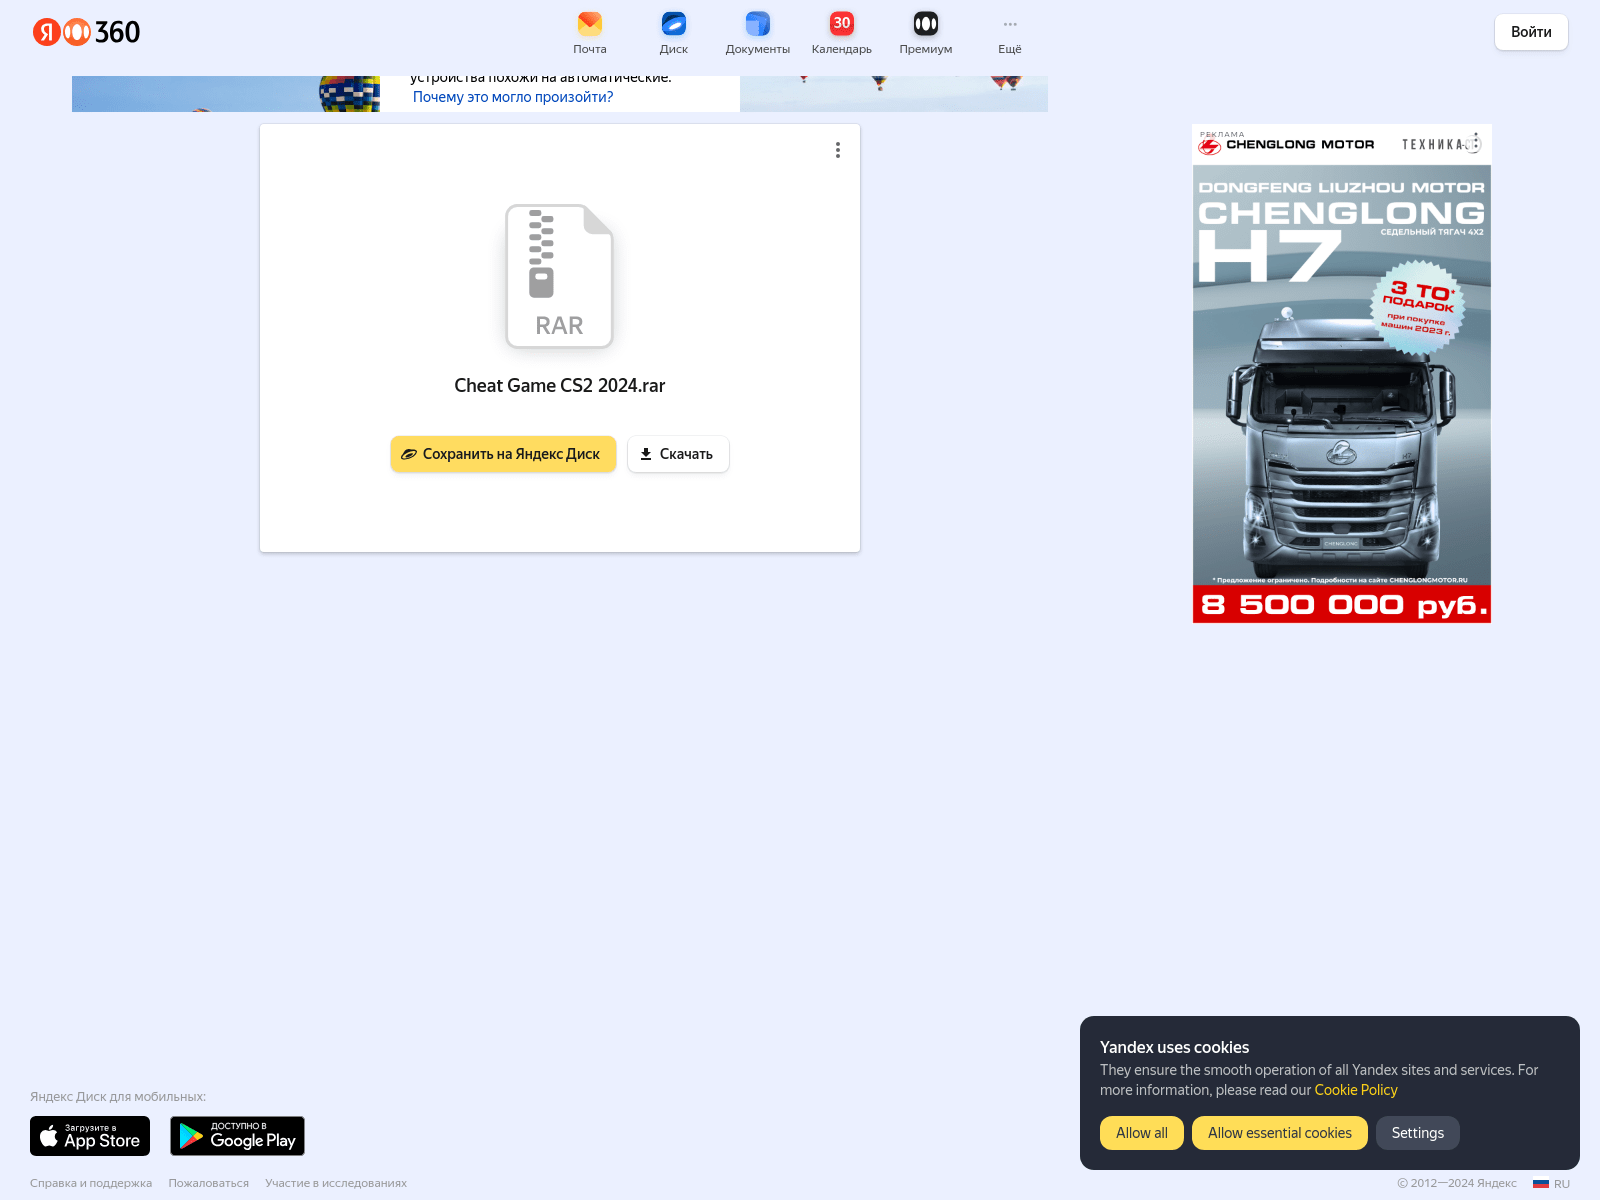Open Документы service icon
Image resolution: width=1600 pixels, height=1200 pixels.
coord(758,33)
